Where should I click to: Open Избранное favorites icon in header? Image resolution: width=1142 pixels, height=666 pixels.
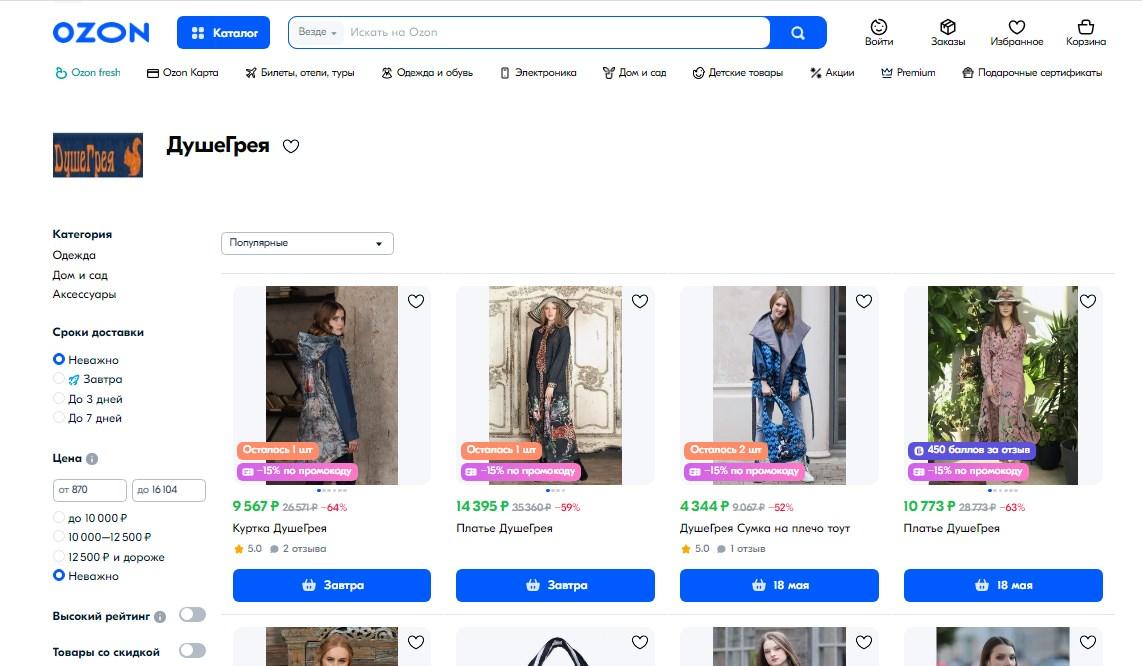click(1016, 33)
